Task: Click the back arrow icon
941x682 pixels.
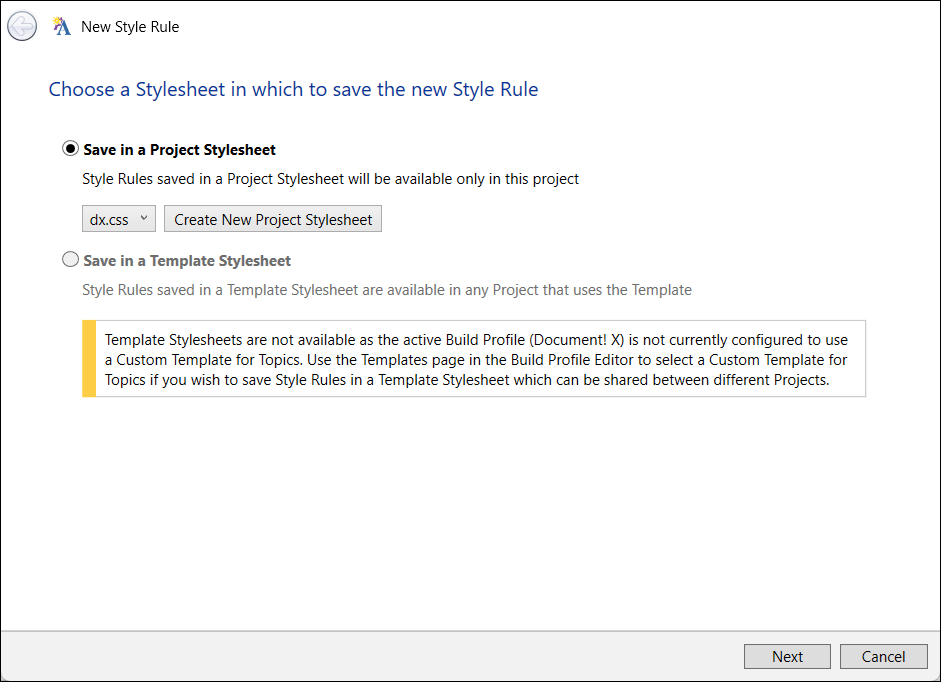Action: tap(22, 27)
